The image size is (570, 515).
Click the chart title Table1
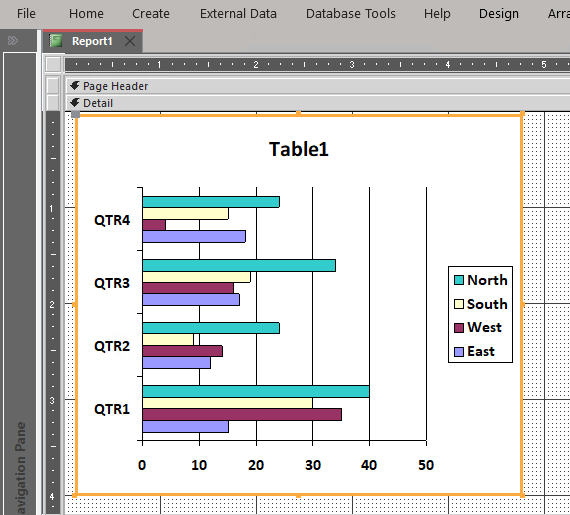pyautogui.click(x=298, y=149)
